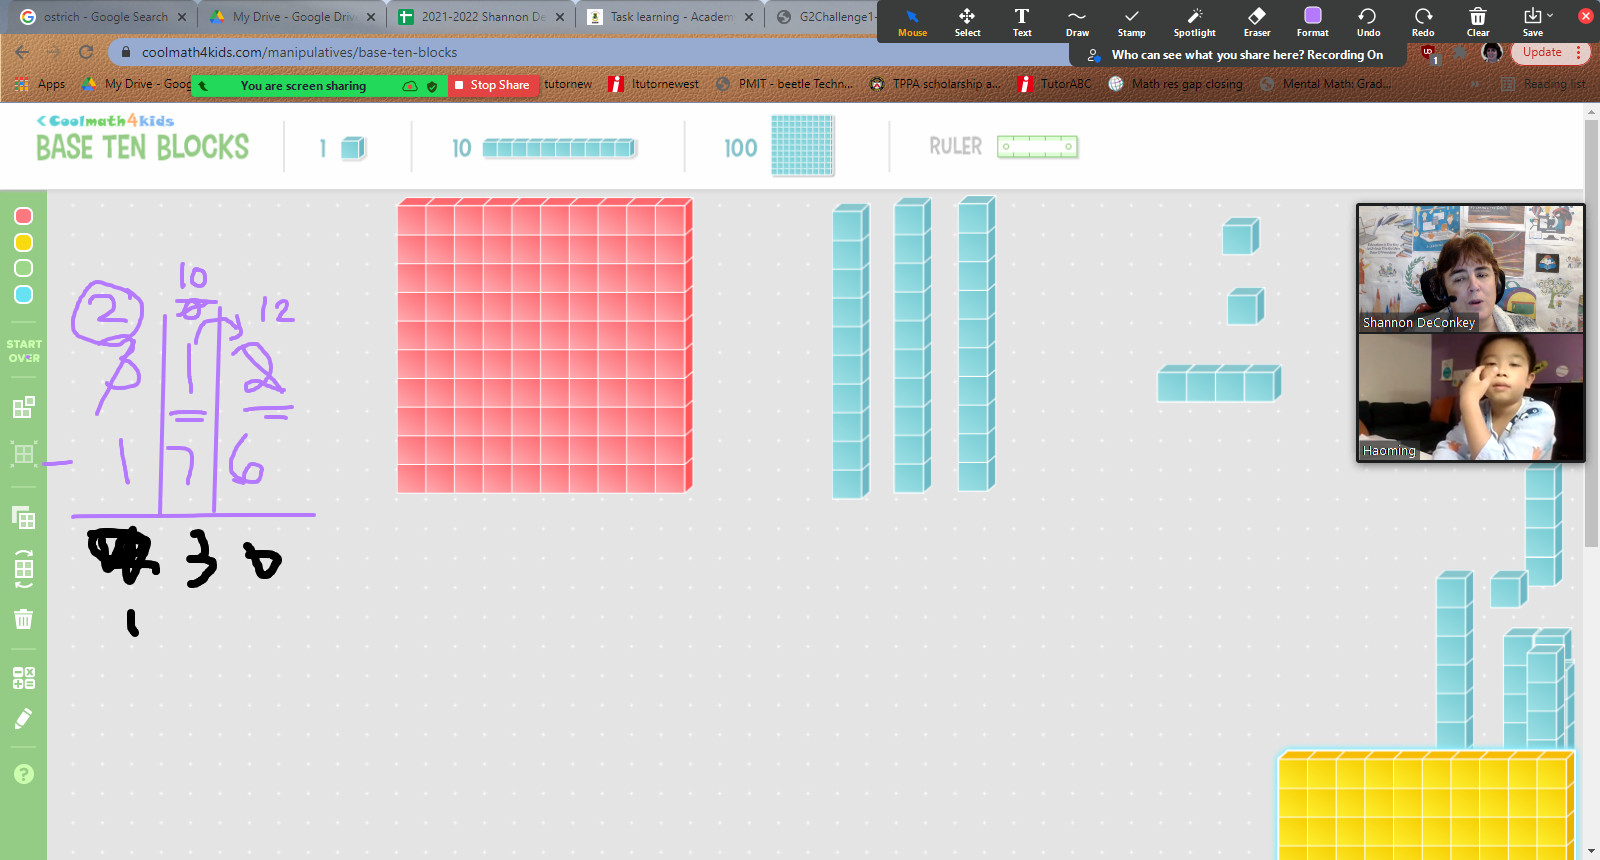Click the Chrome Update button
The image size is (1600, 860).
(1550, 52)
